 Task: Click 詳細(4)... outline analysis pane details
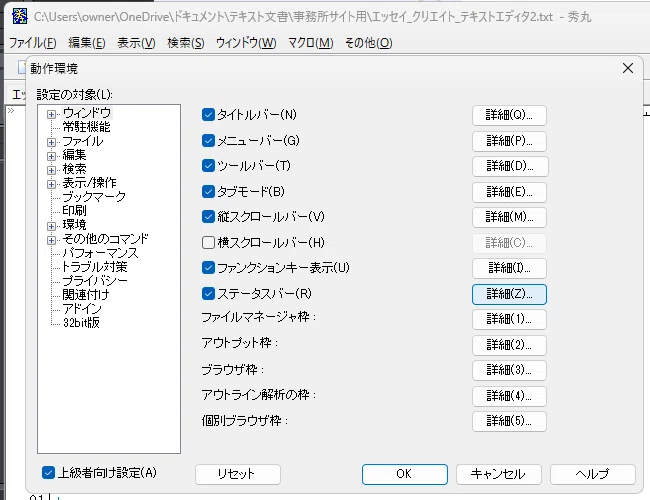point(509,396)
